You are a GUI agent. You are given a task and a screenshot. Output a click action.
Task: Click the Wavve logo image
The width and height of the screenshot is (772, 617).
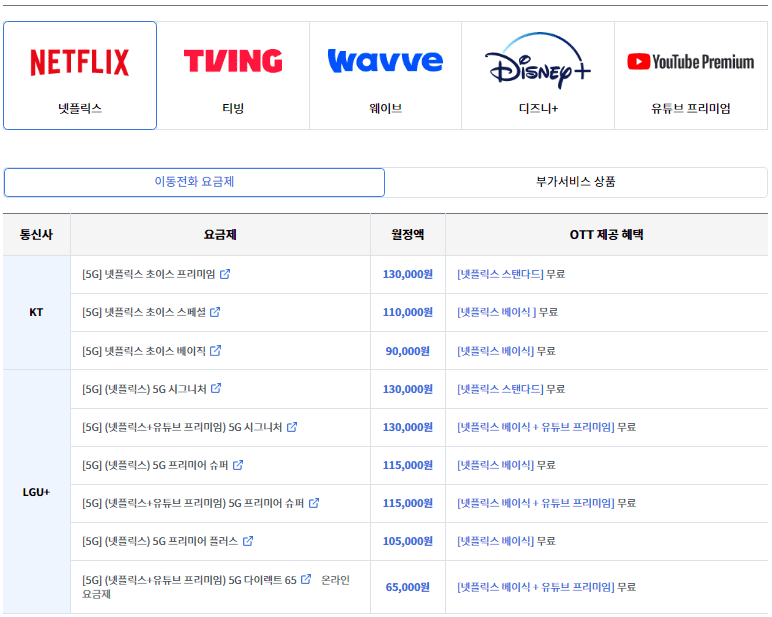coord(386,61)
